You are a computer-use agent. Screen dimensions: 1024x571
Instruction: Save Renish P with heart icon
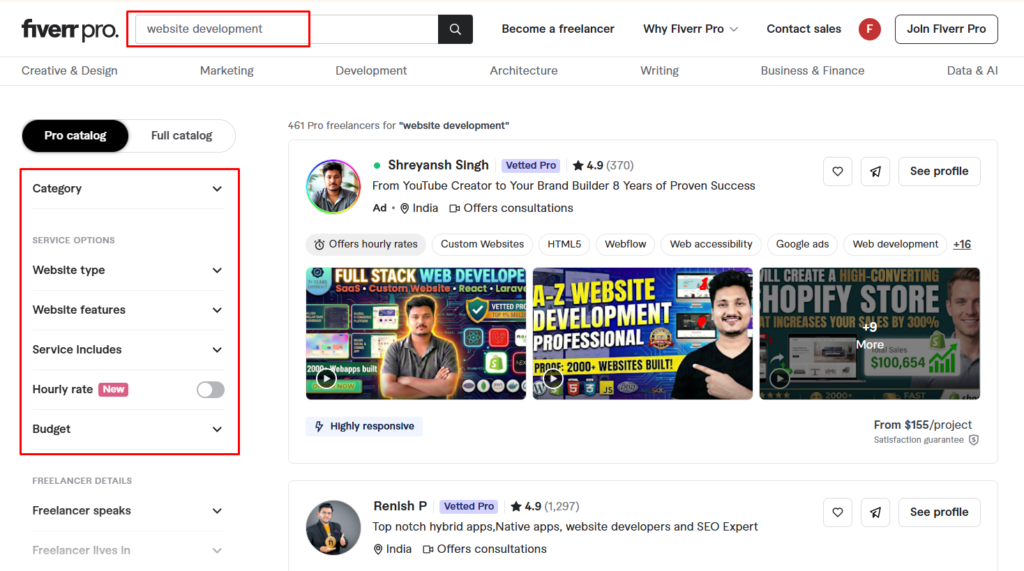pos(837,512)
